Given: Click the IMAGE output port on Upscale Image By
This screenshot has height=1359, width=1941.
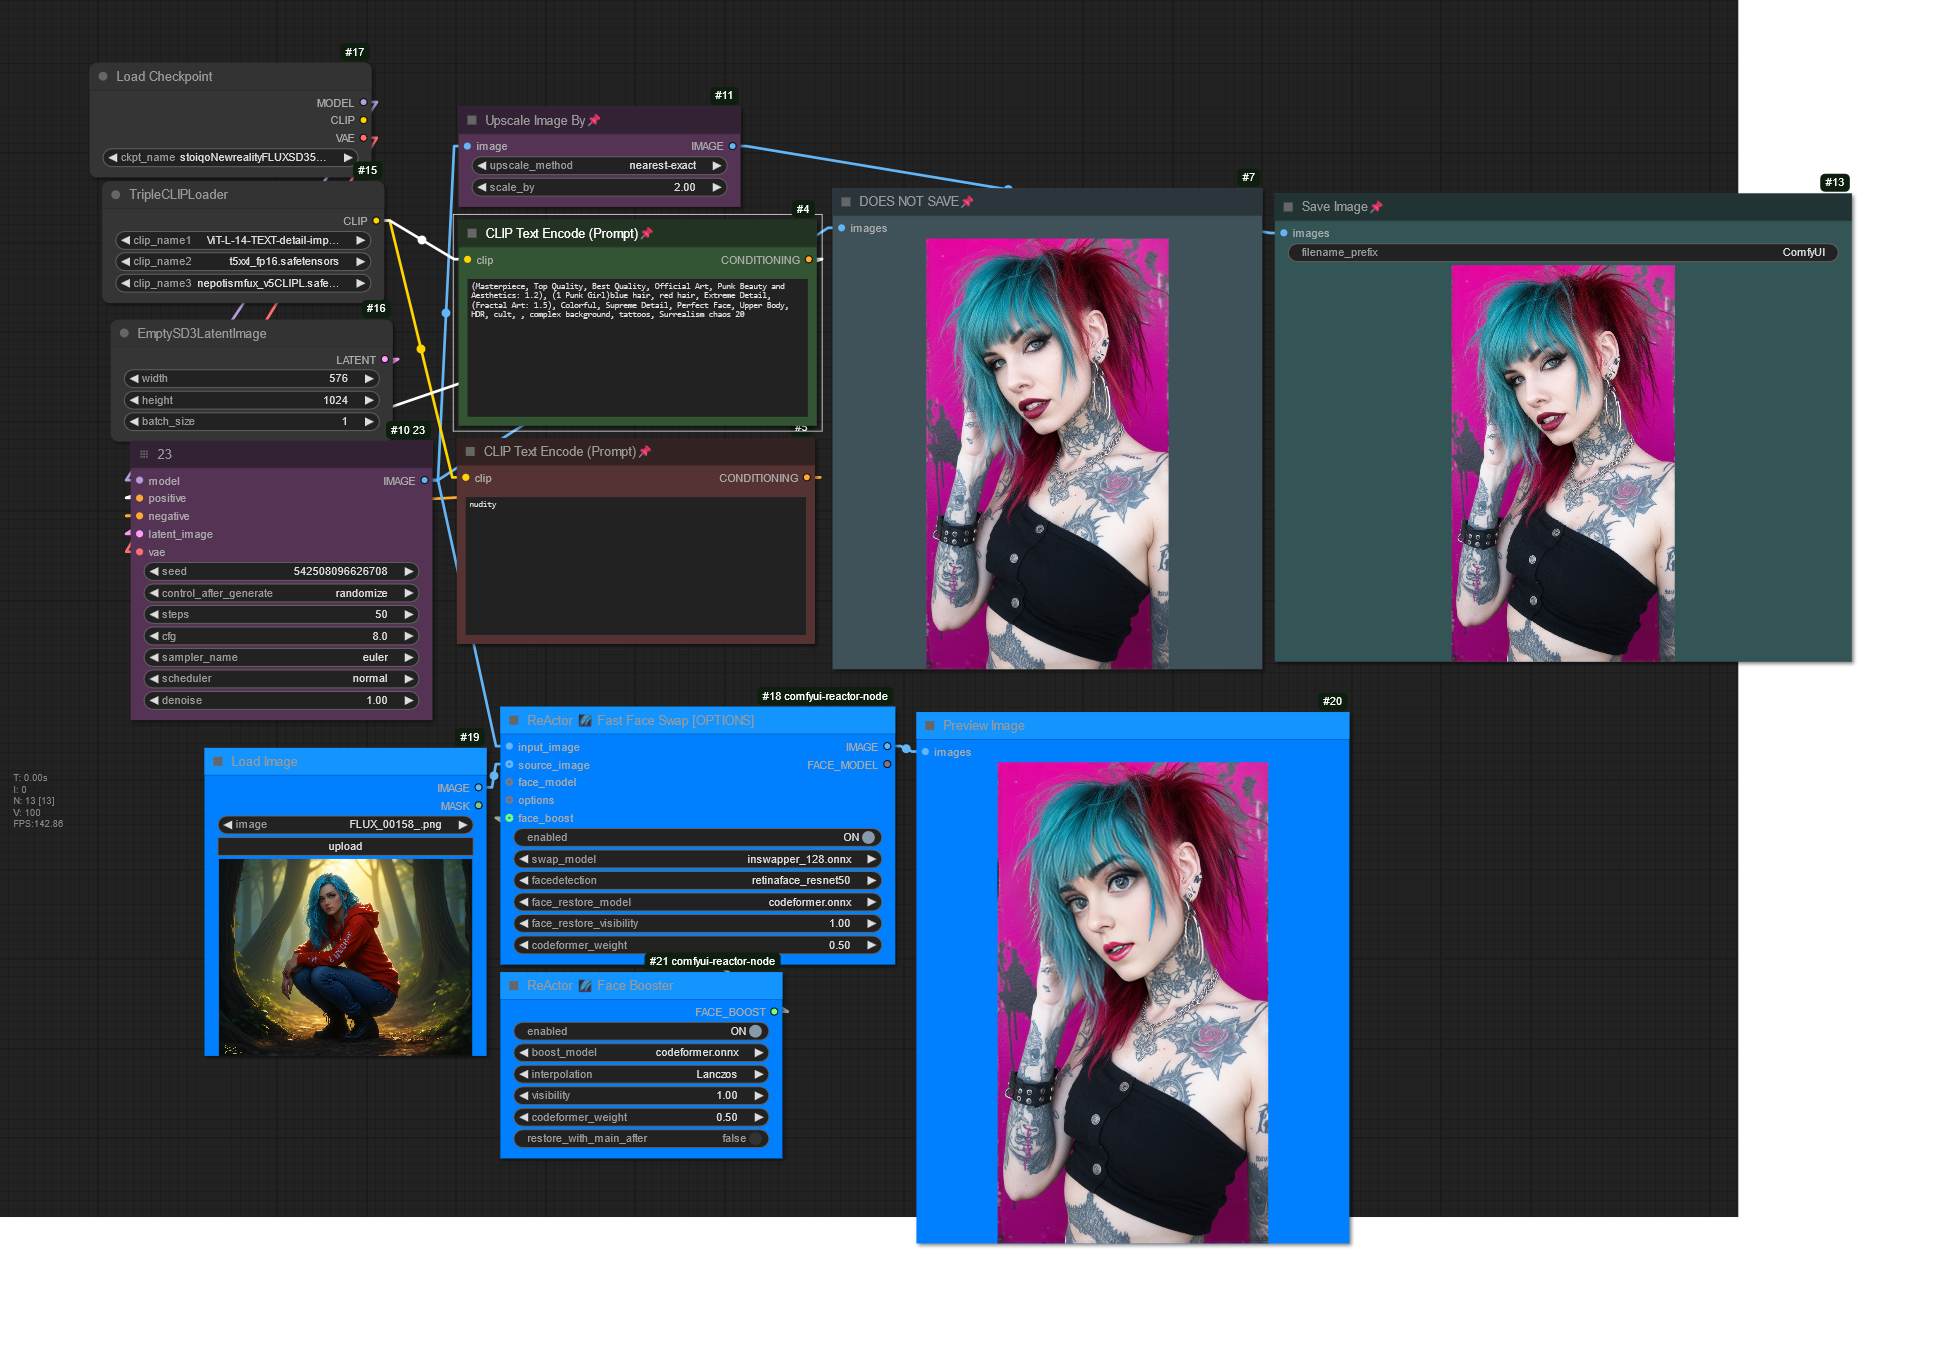Looking at the screenshot, I should tap(732, 146).
